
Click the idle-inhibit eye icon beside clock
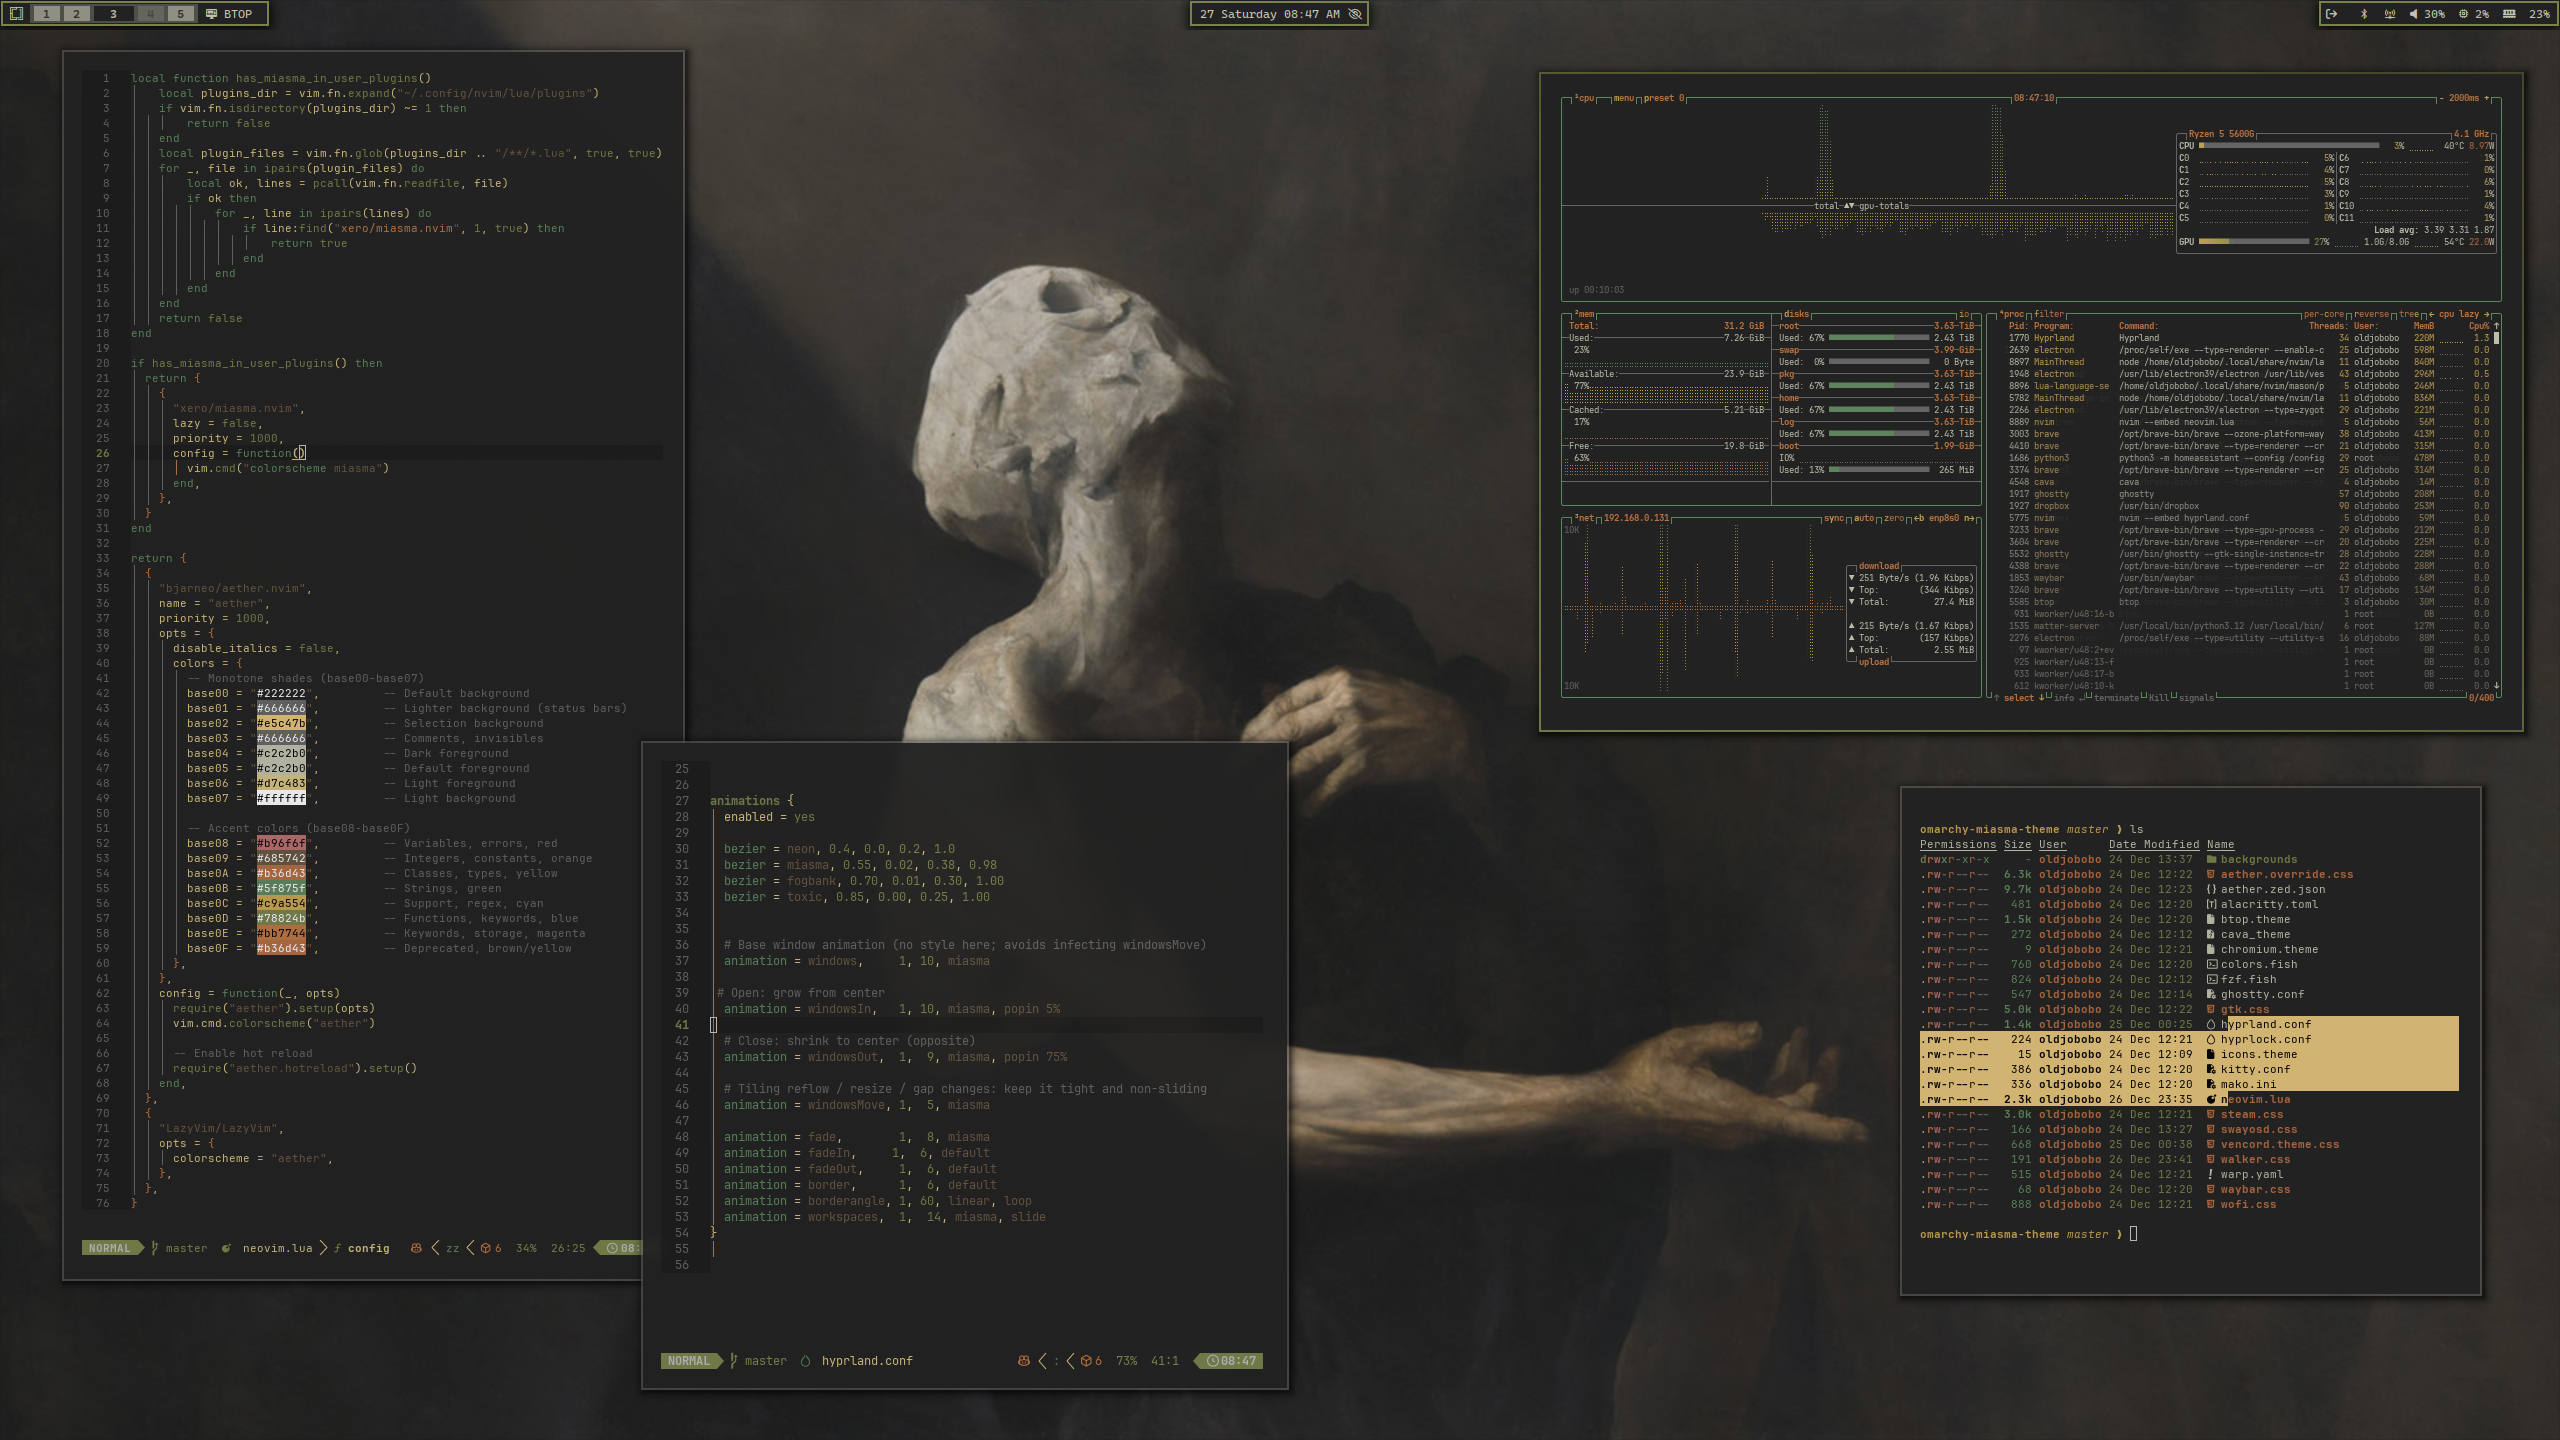(1355, 14)
